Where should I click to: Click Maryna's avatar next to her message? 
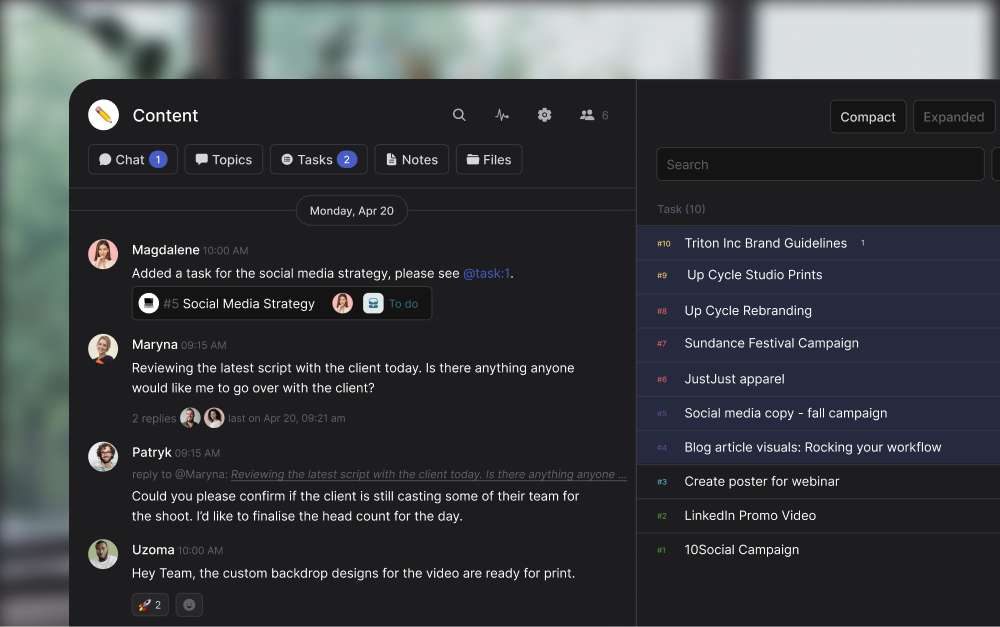point(103,349)
